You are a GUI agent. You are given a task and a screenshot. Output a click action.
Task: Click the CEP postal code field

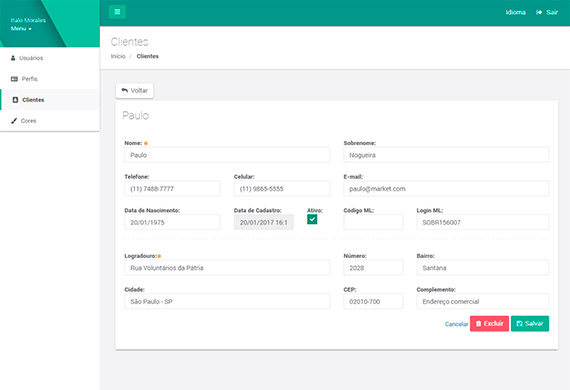coord(373,301)
